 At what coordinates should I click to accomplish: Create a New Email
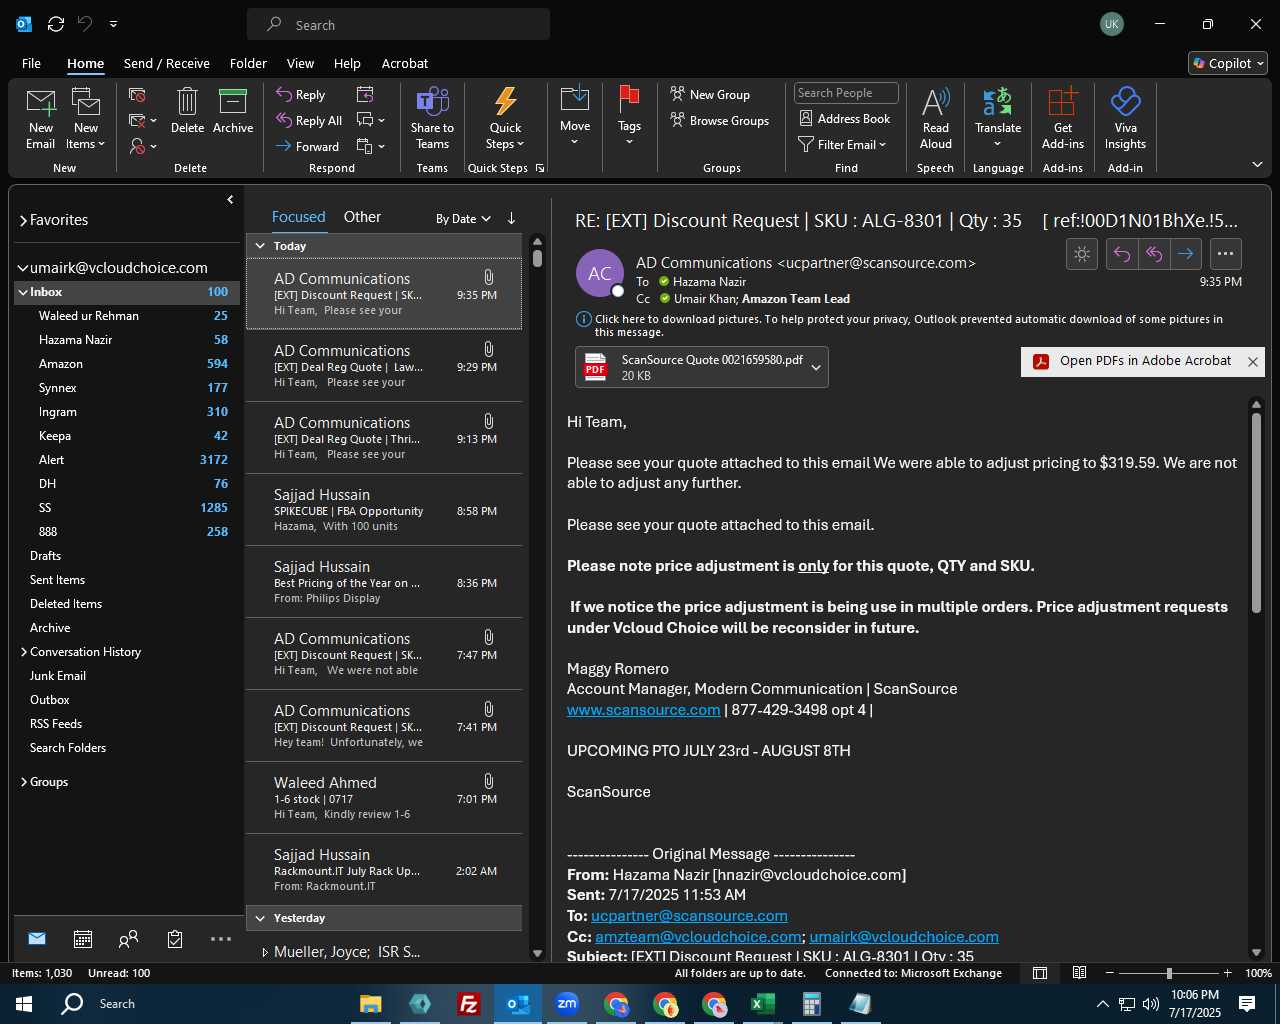coord(41,119)
